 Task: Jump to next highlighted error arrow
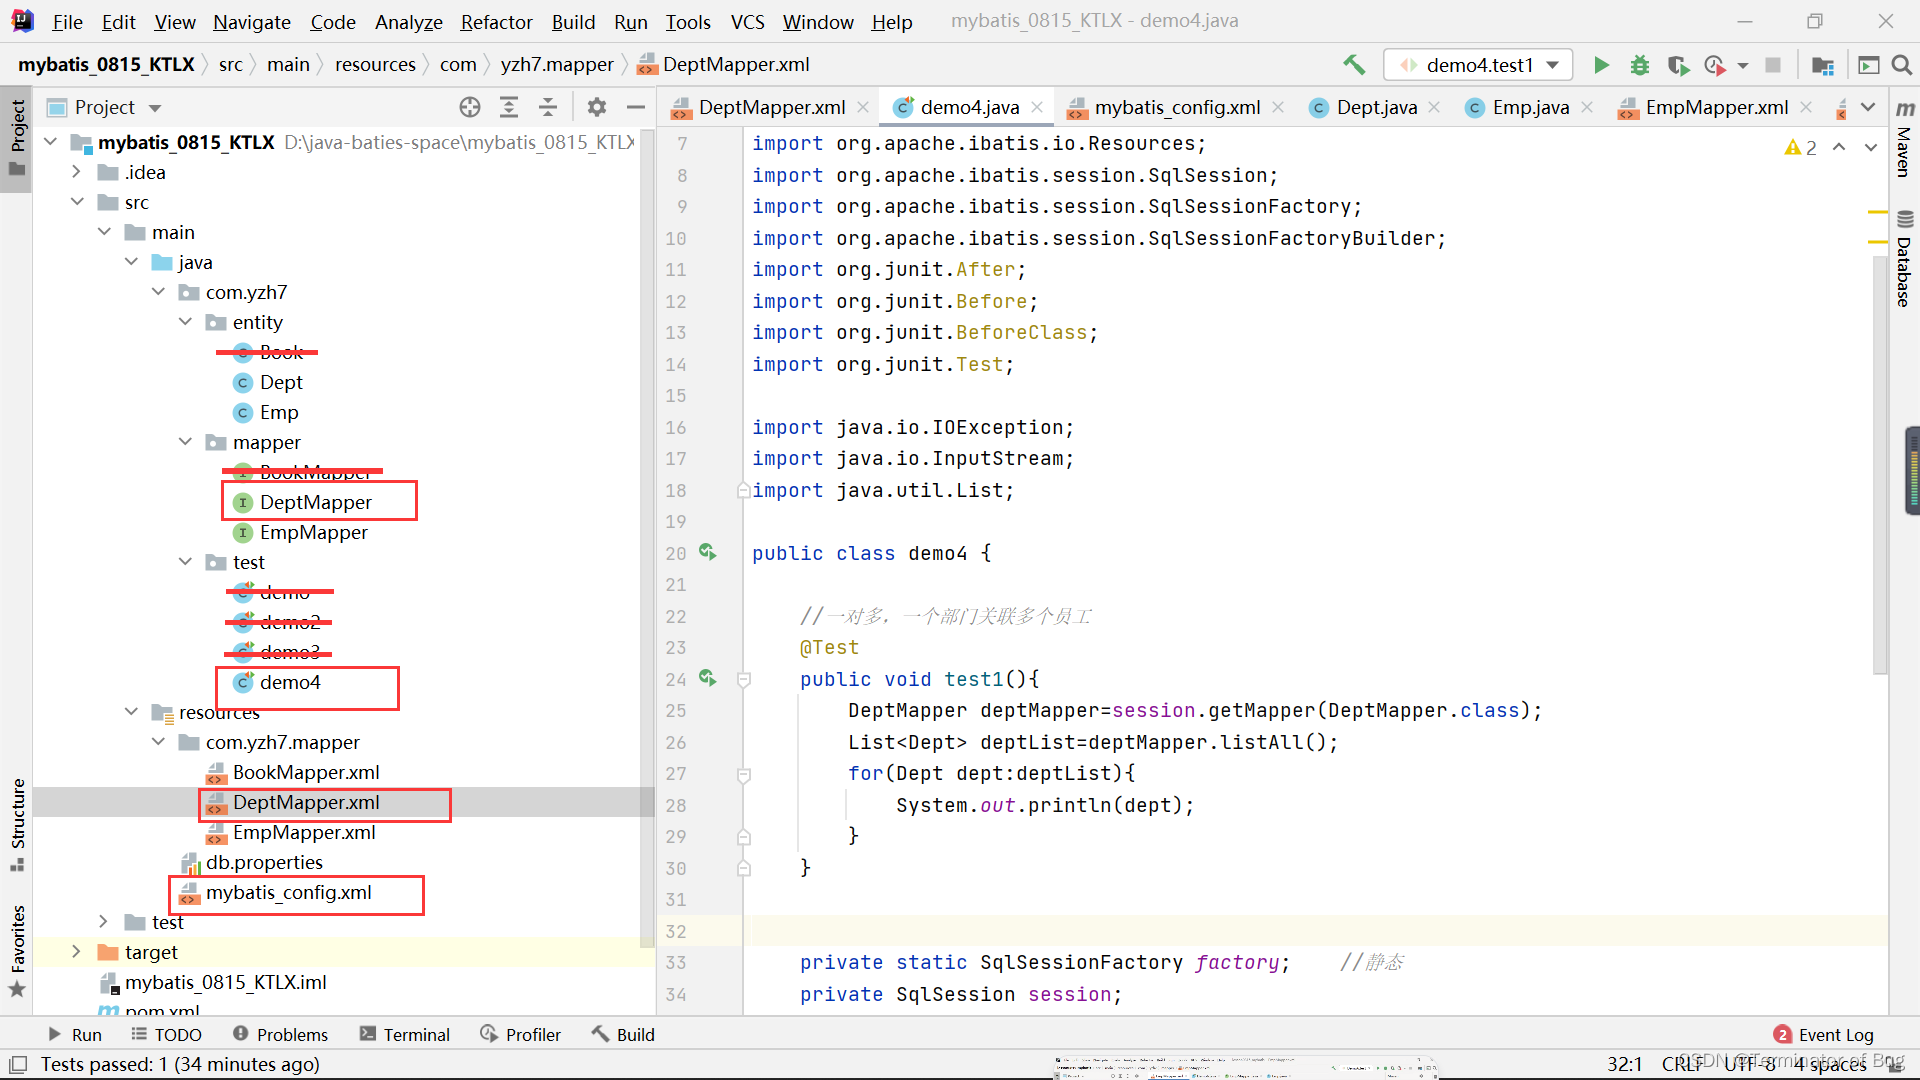(1871, 147)
